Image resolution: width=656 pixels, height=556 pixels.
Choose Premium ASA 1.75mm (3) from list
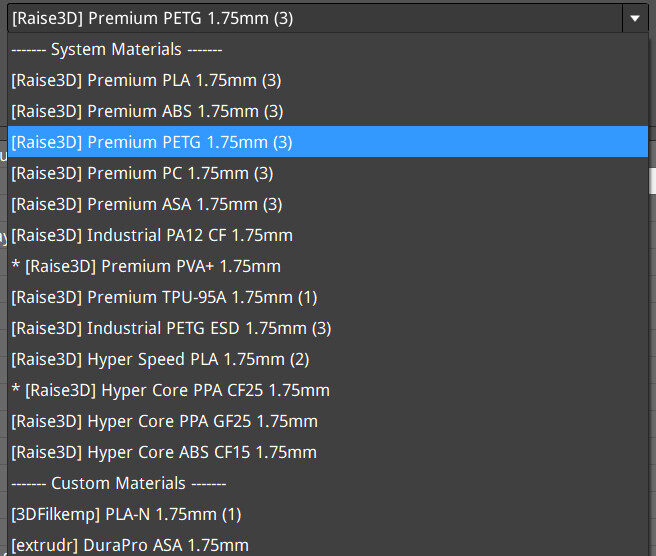pyautogui.click(x=147, y=204)
